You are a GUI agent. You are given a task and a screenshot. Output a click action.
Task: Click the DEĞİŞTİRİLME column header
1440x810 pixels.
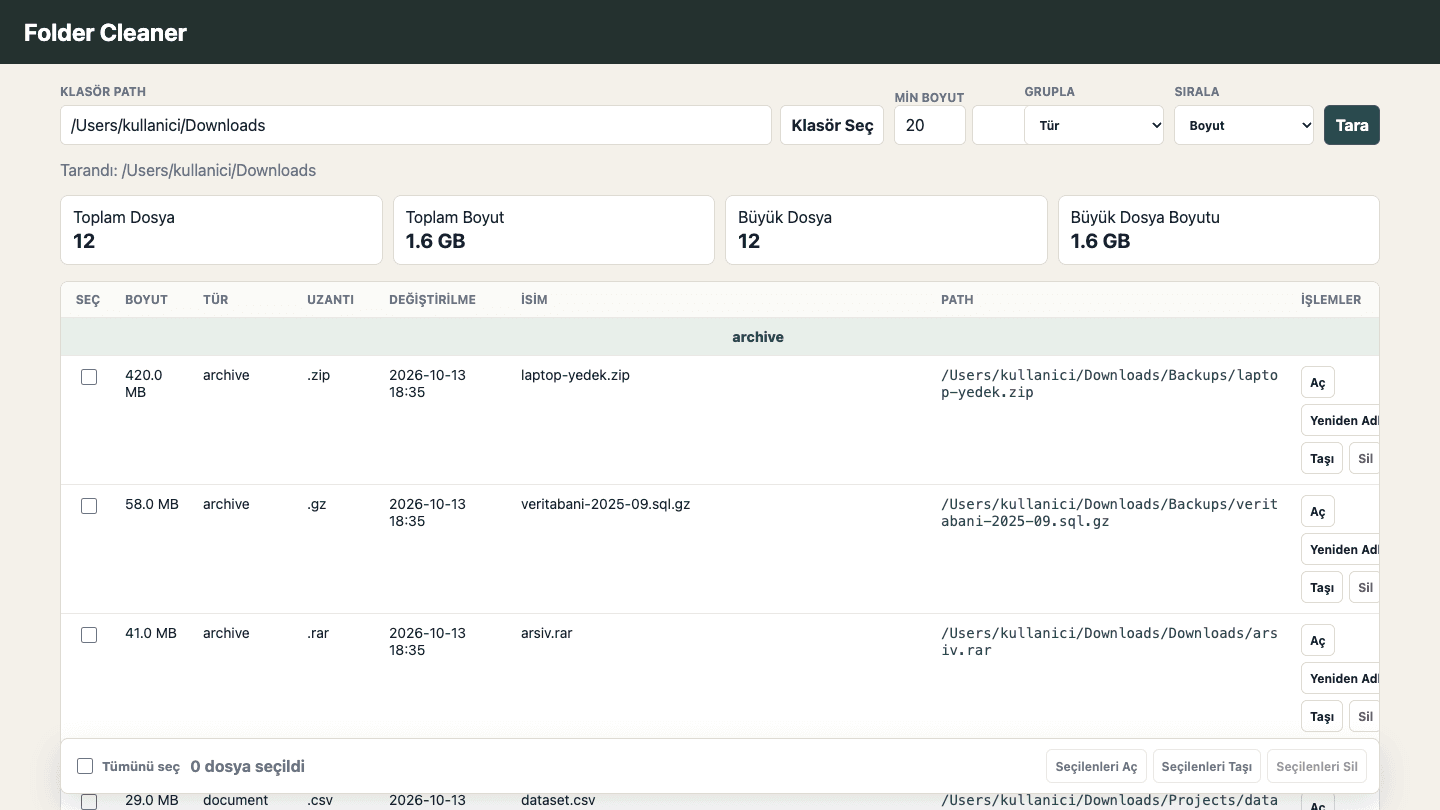coord(432,300)
